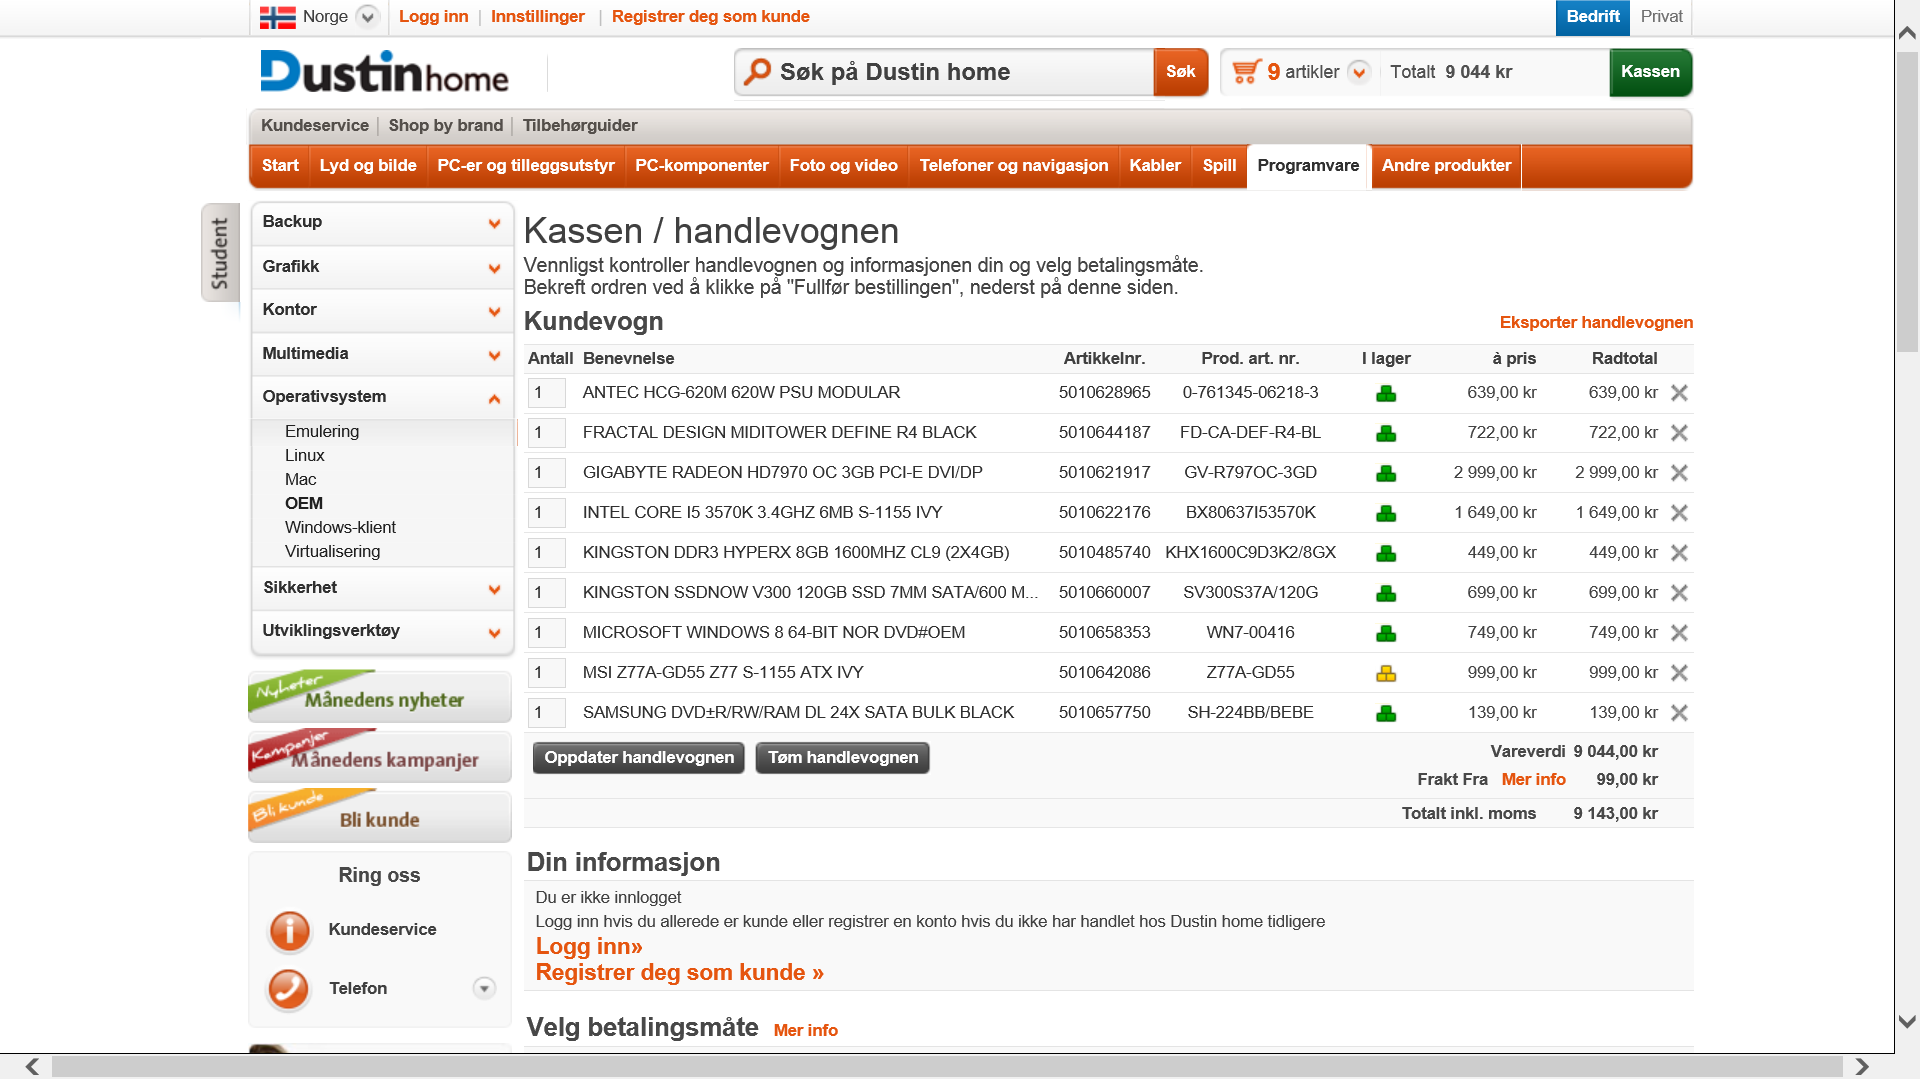Expand the Utviklingsverktøy category

point(494,632)
